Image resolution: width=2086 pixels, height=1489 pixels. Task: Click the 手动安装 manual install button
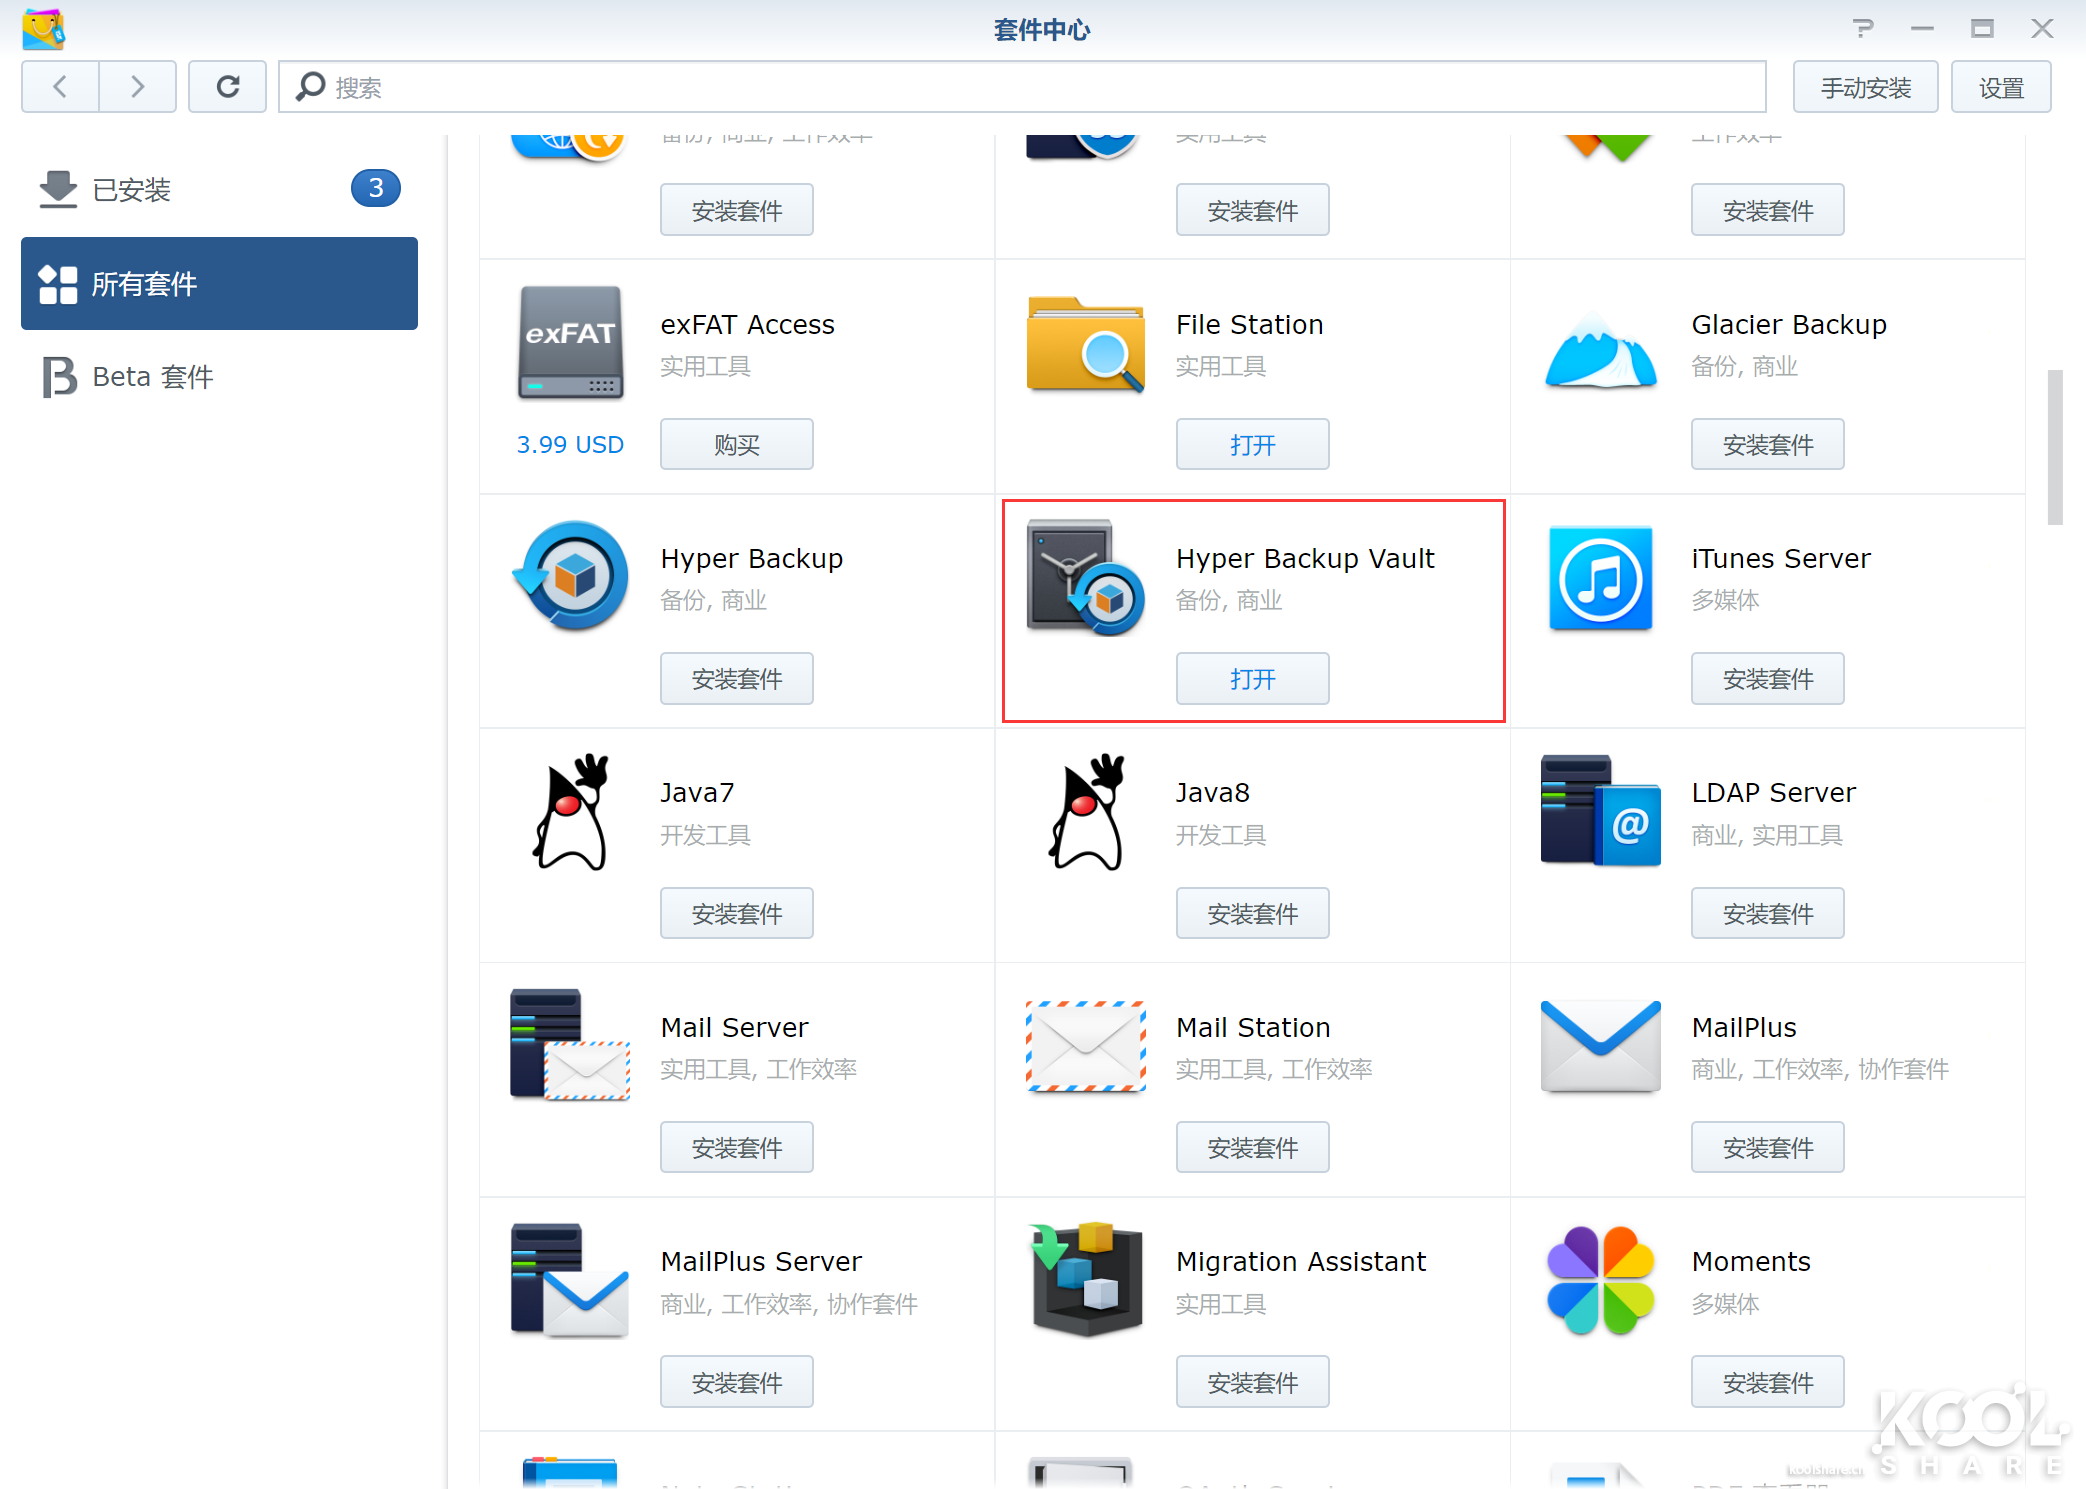point(1865,88)
